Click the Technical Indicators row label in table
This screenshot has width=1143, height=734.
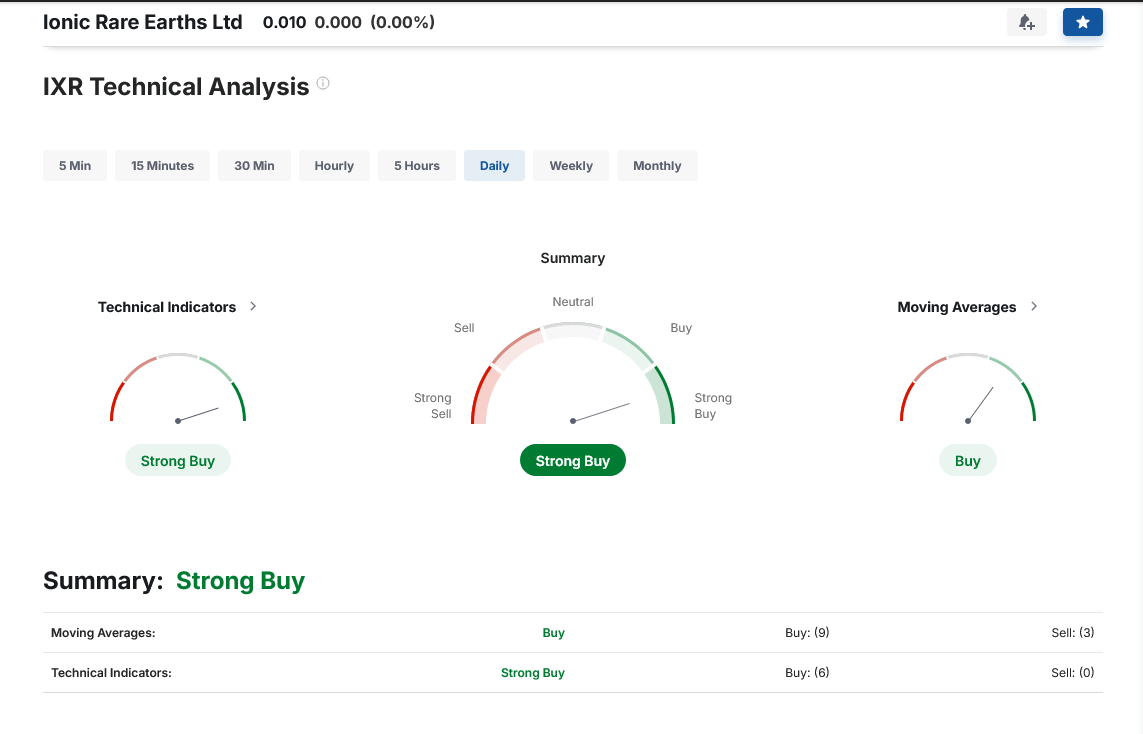(x=112, y=673)
